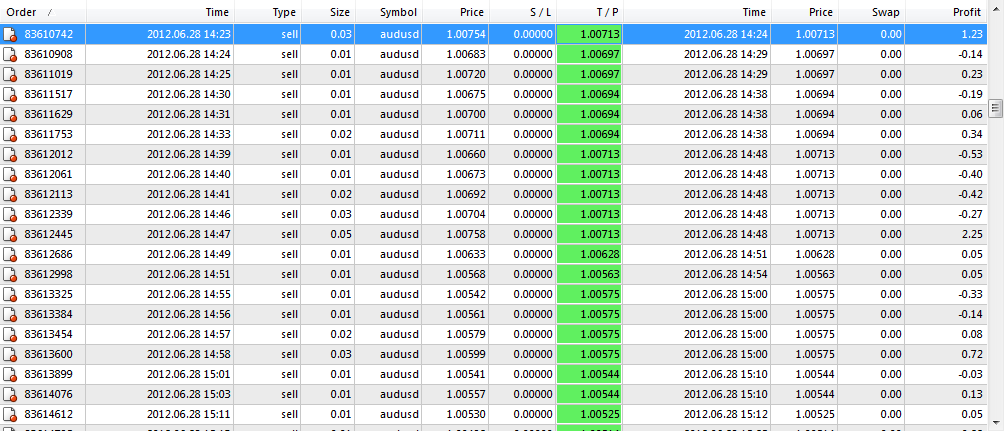Click the order icon for 83612061
The width and height of the screenshot is (1004, 431).
pos(10,175)
